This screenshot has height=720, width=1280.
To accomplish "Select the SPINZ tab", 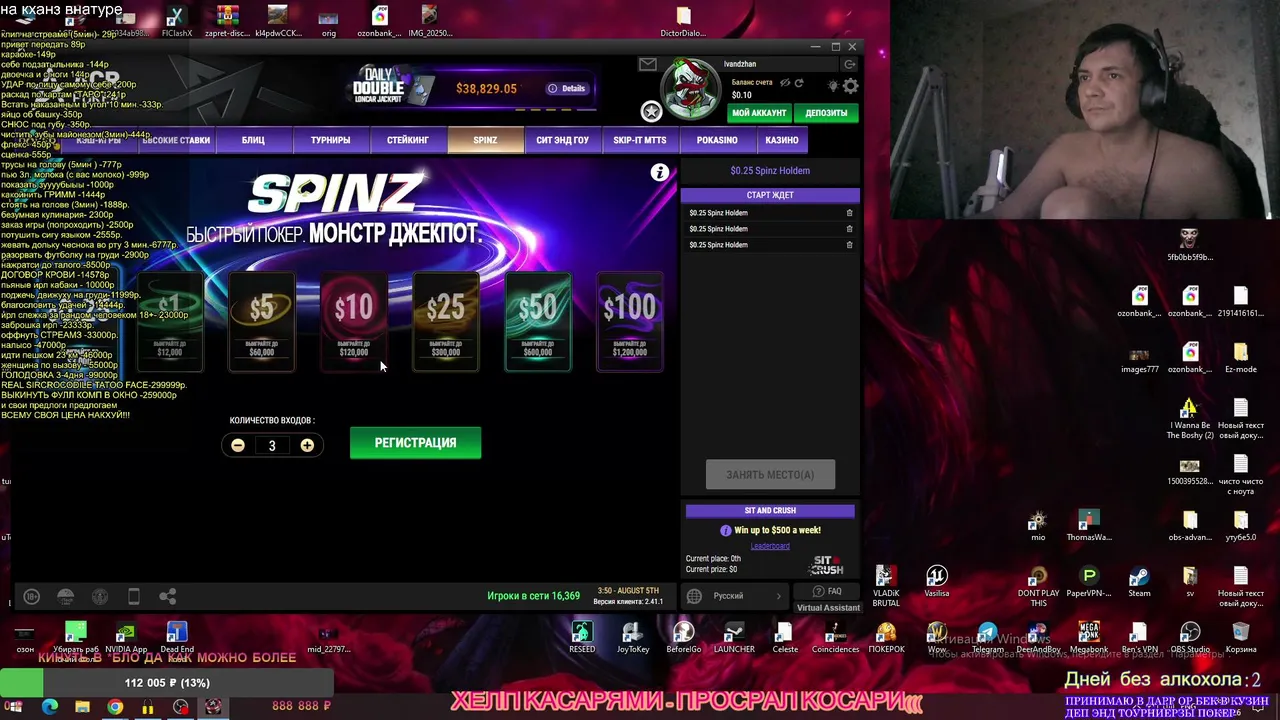I will pyautogui.click(x=485, y=140).
